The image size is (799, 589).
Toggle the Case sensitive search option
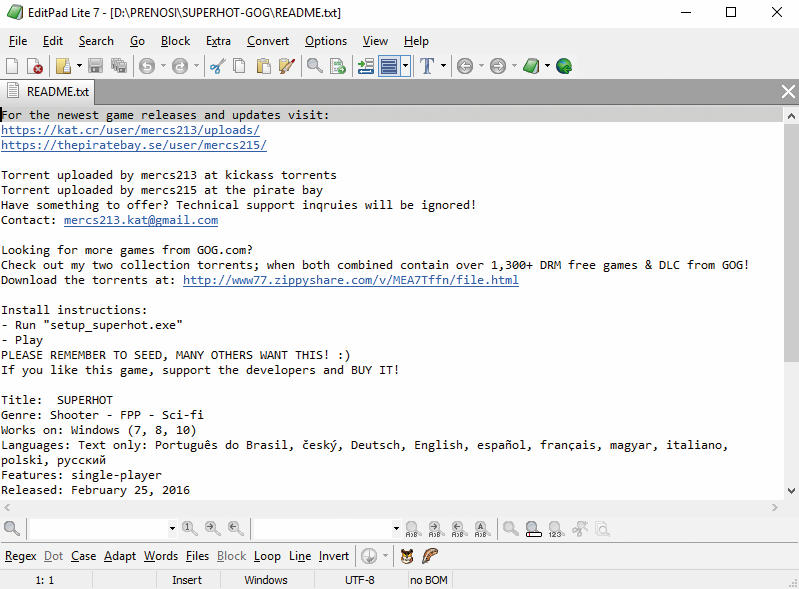tap(84, 556)
